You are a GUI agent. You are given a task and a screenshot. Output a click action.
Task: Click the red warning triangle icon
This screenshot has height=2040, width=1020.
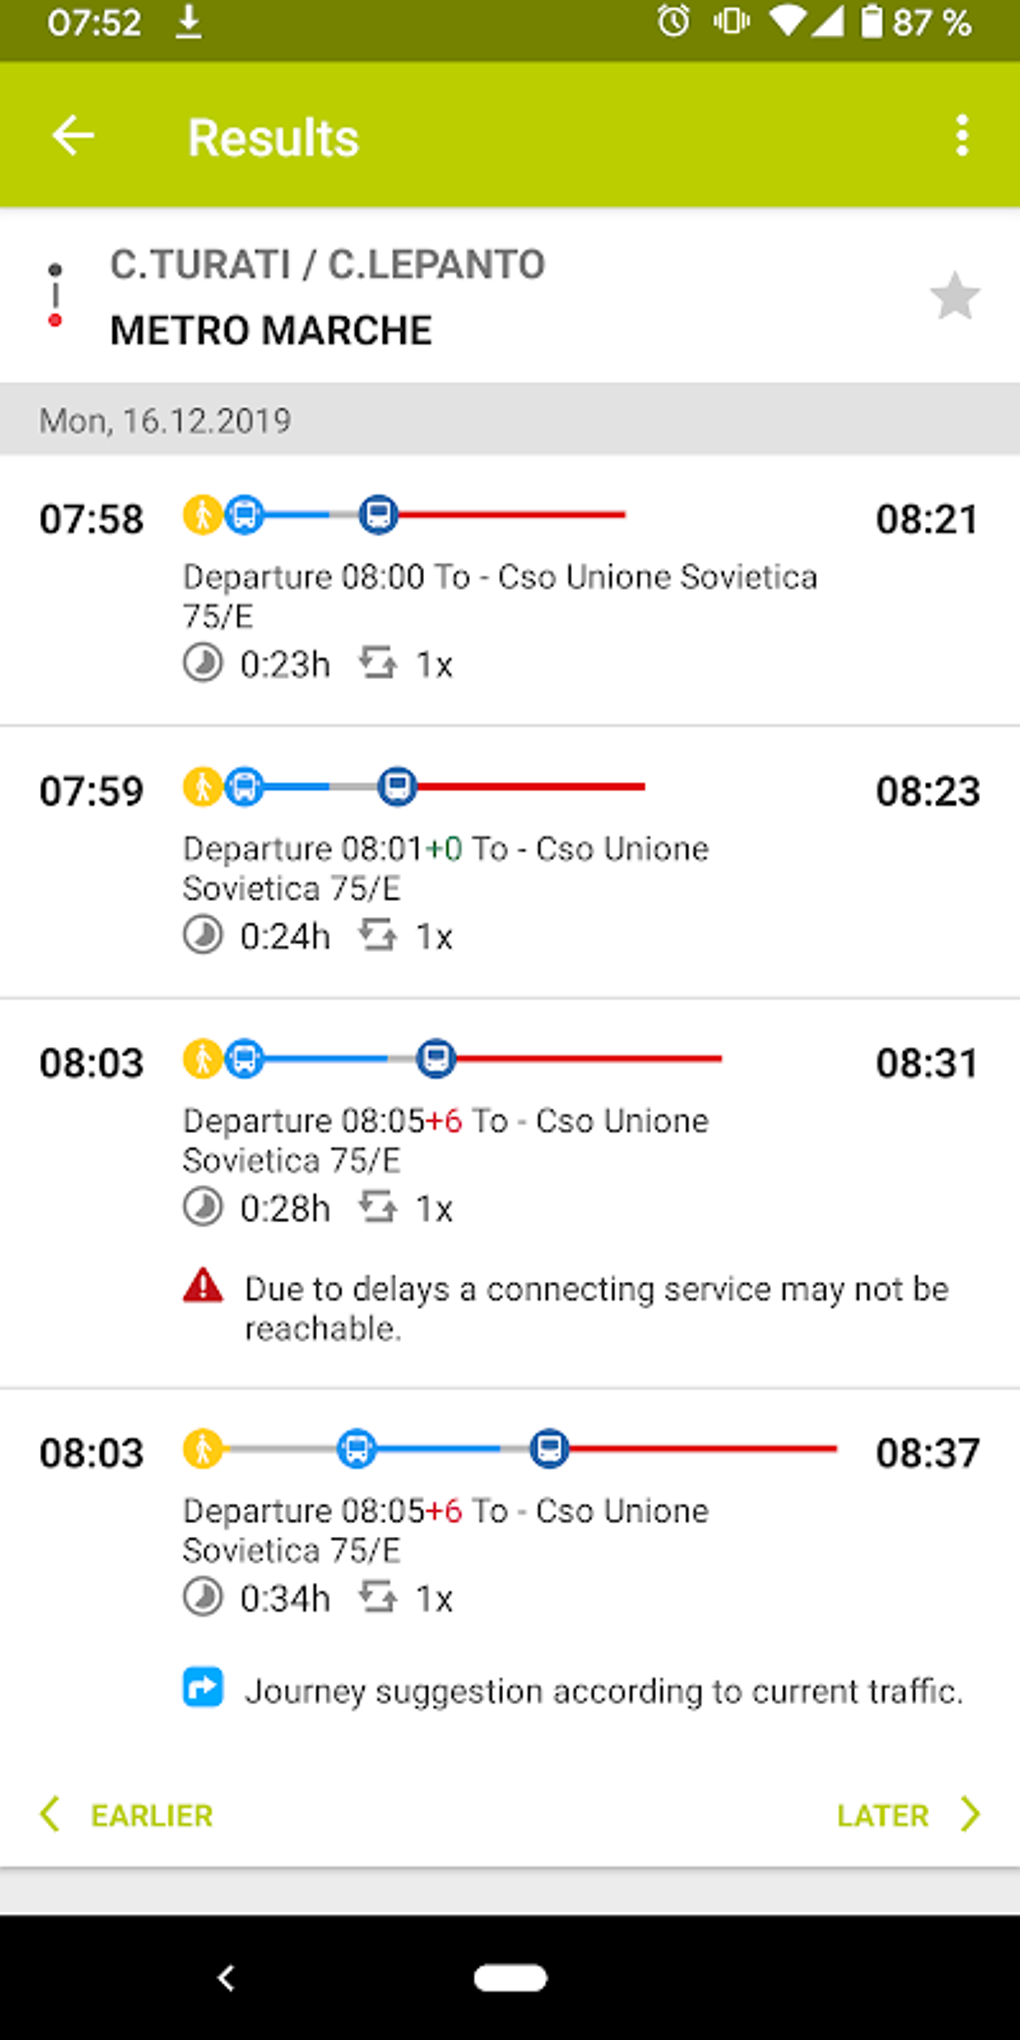pos(203,1286)
